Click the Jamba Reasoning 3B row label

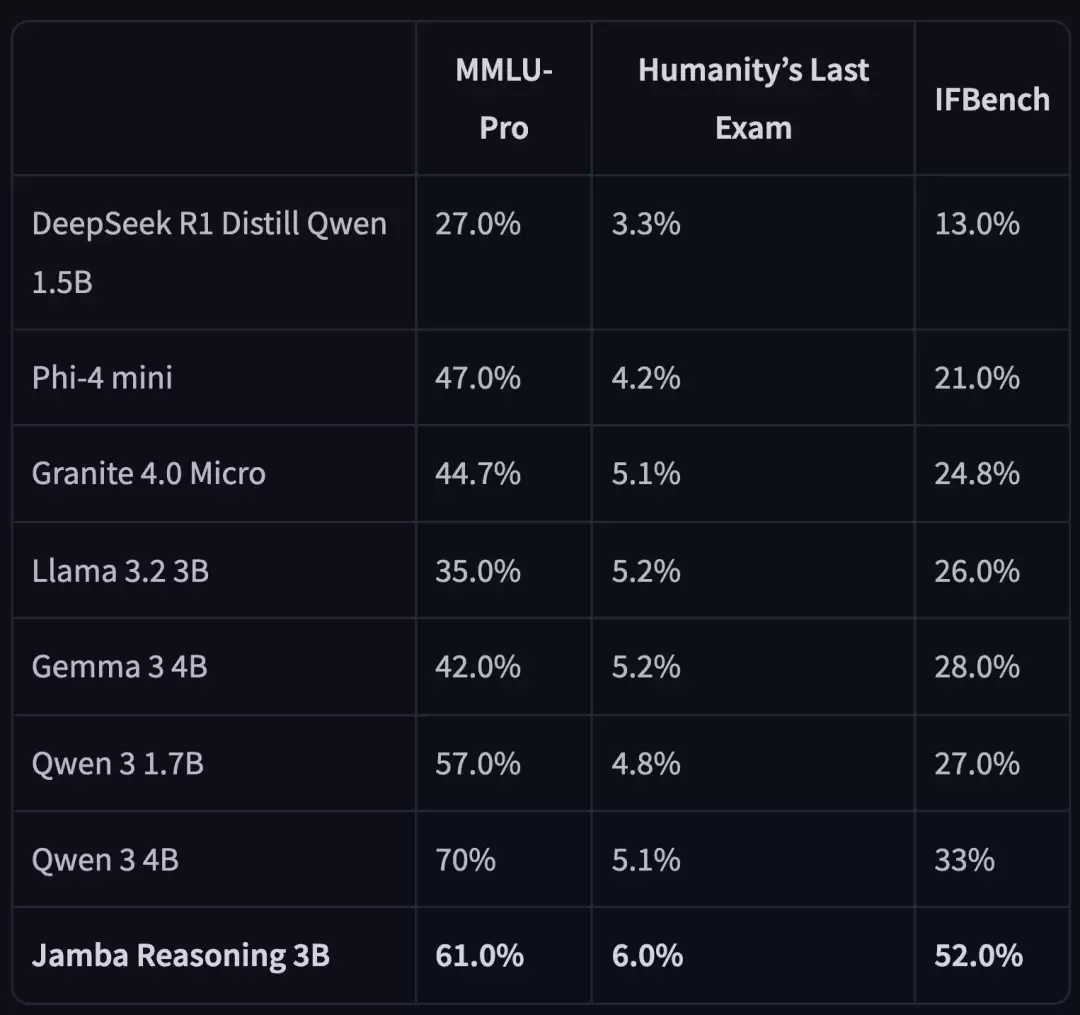tap(181, 955)
